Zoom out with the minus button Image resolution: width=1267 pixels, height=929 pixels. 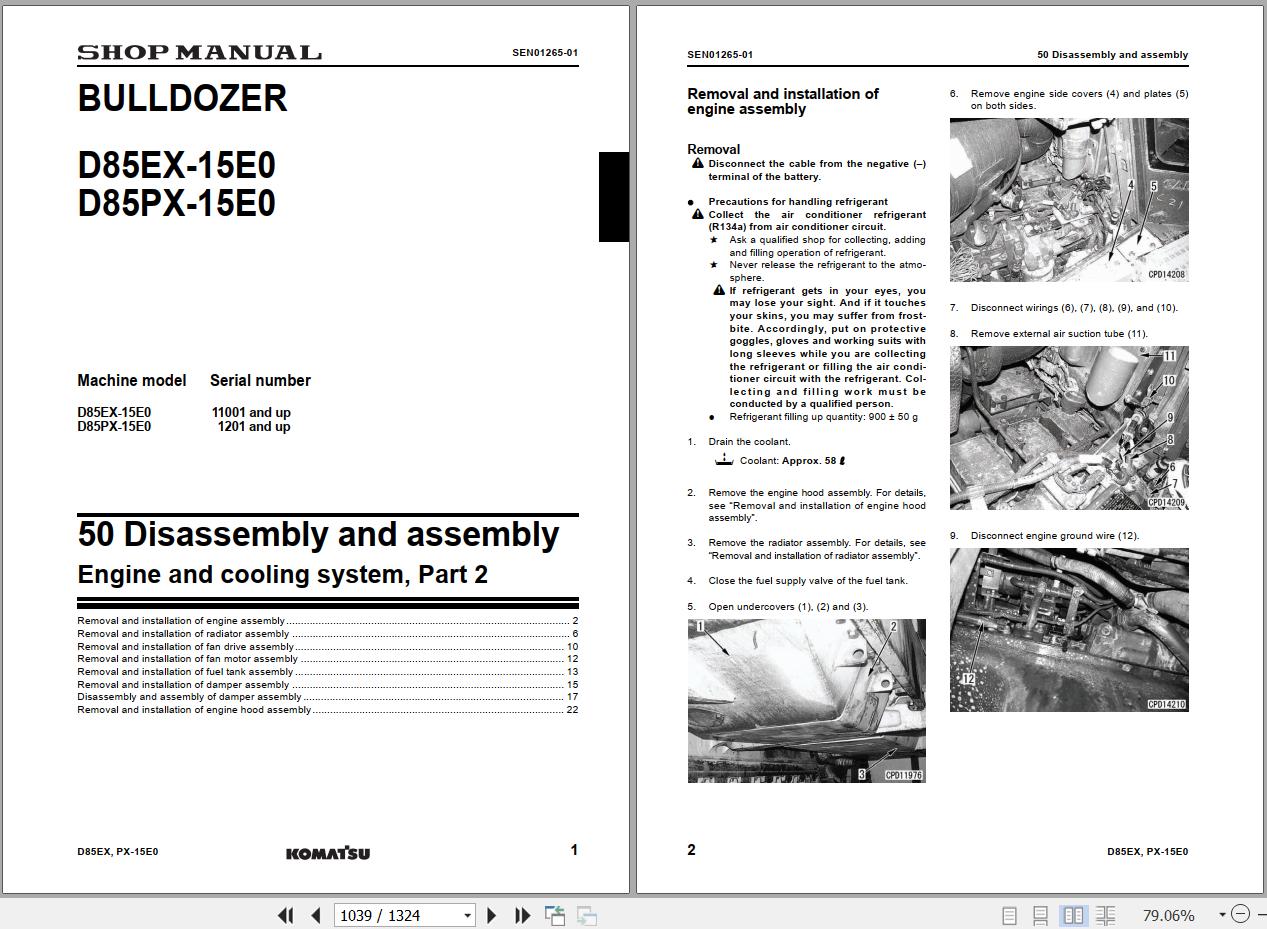click(x=1240, y=914)
